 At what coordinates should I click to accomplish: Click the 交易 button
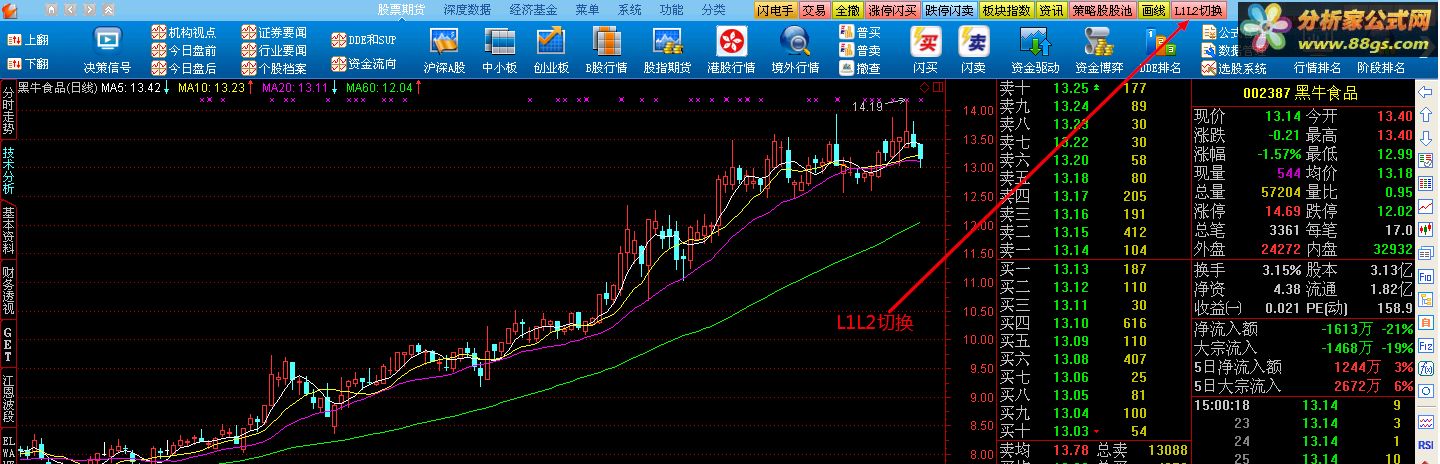(815, 10)
